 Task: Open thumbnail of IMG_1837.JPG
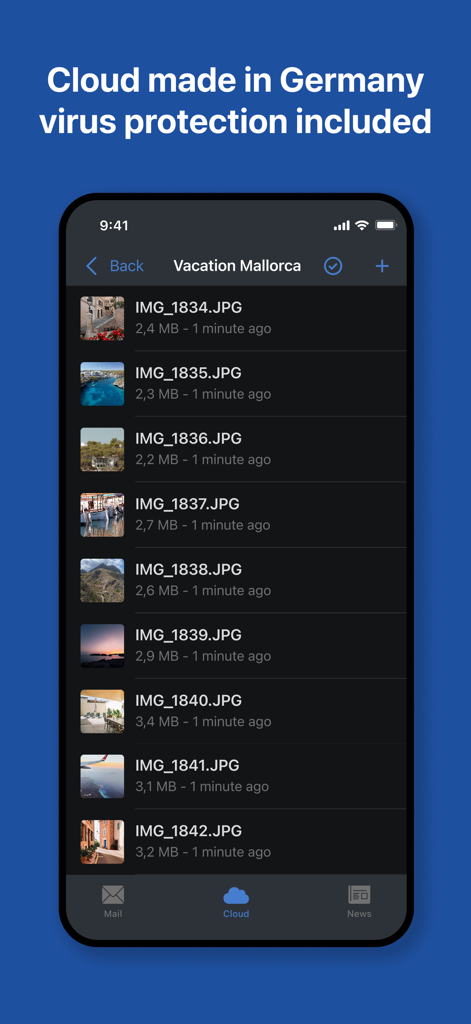(x=102, y=515)
